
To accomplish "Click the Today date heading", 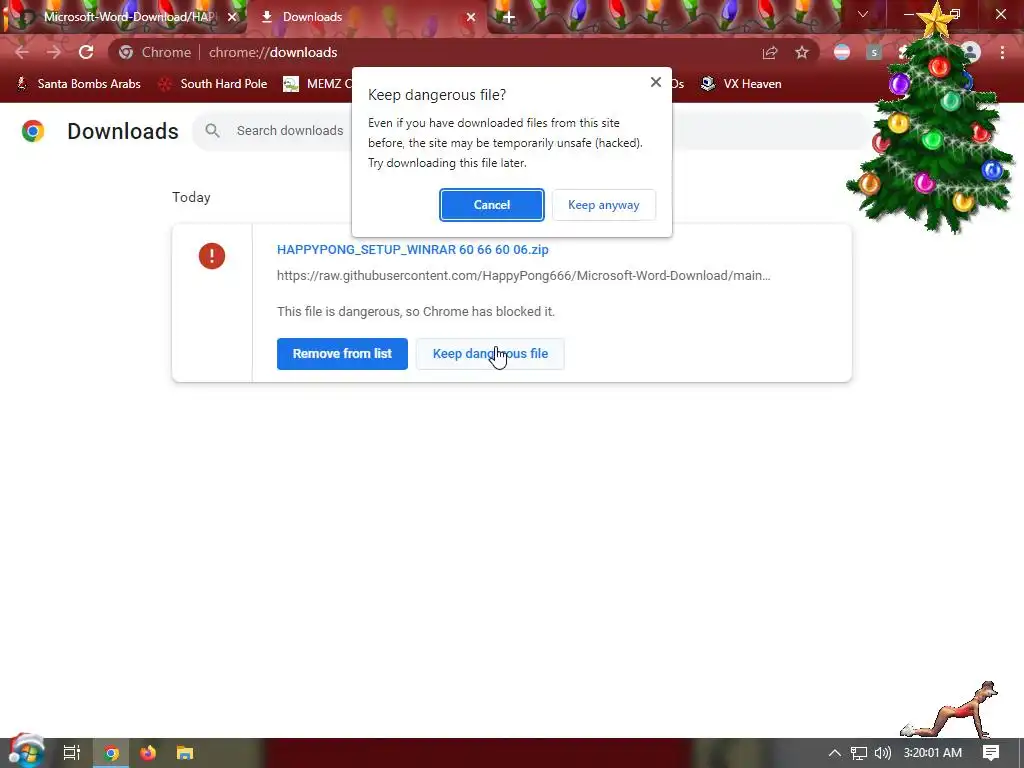I will click(x=191, y=197).
